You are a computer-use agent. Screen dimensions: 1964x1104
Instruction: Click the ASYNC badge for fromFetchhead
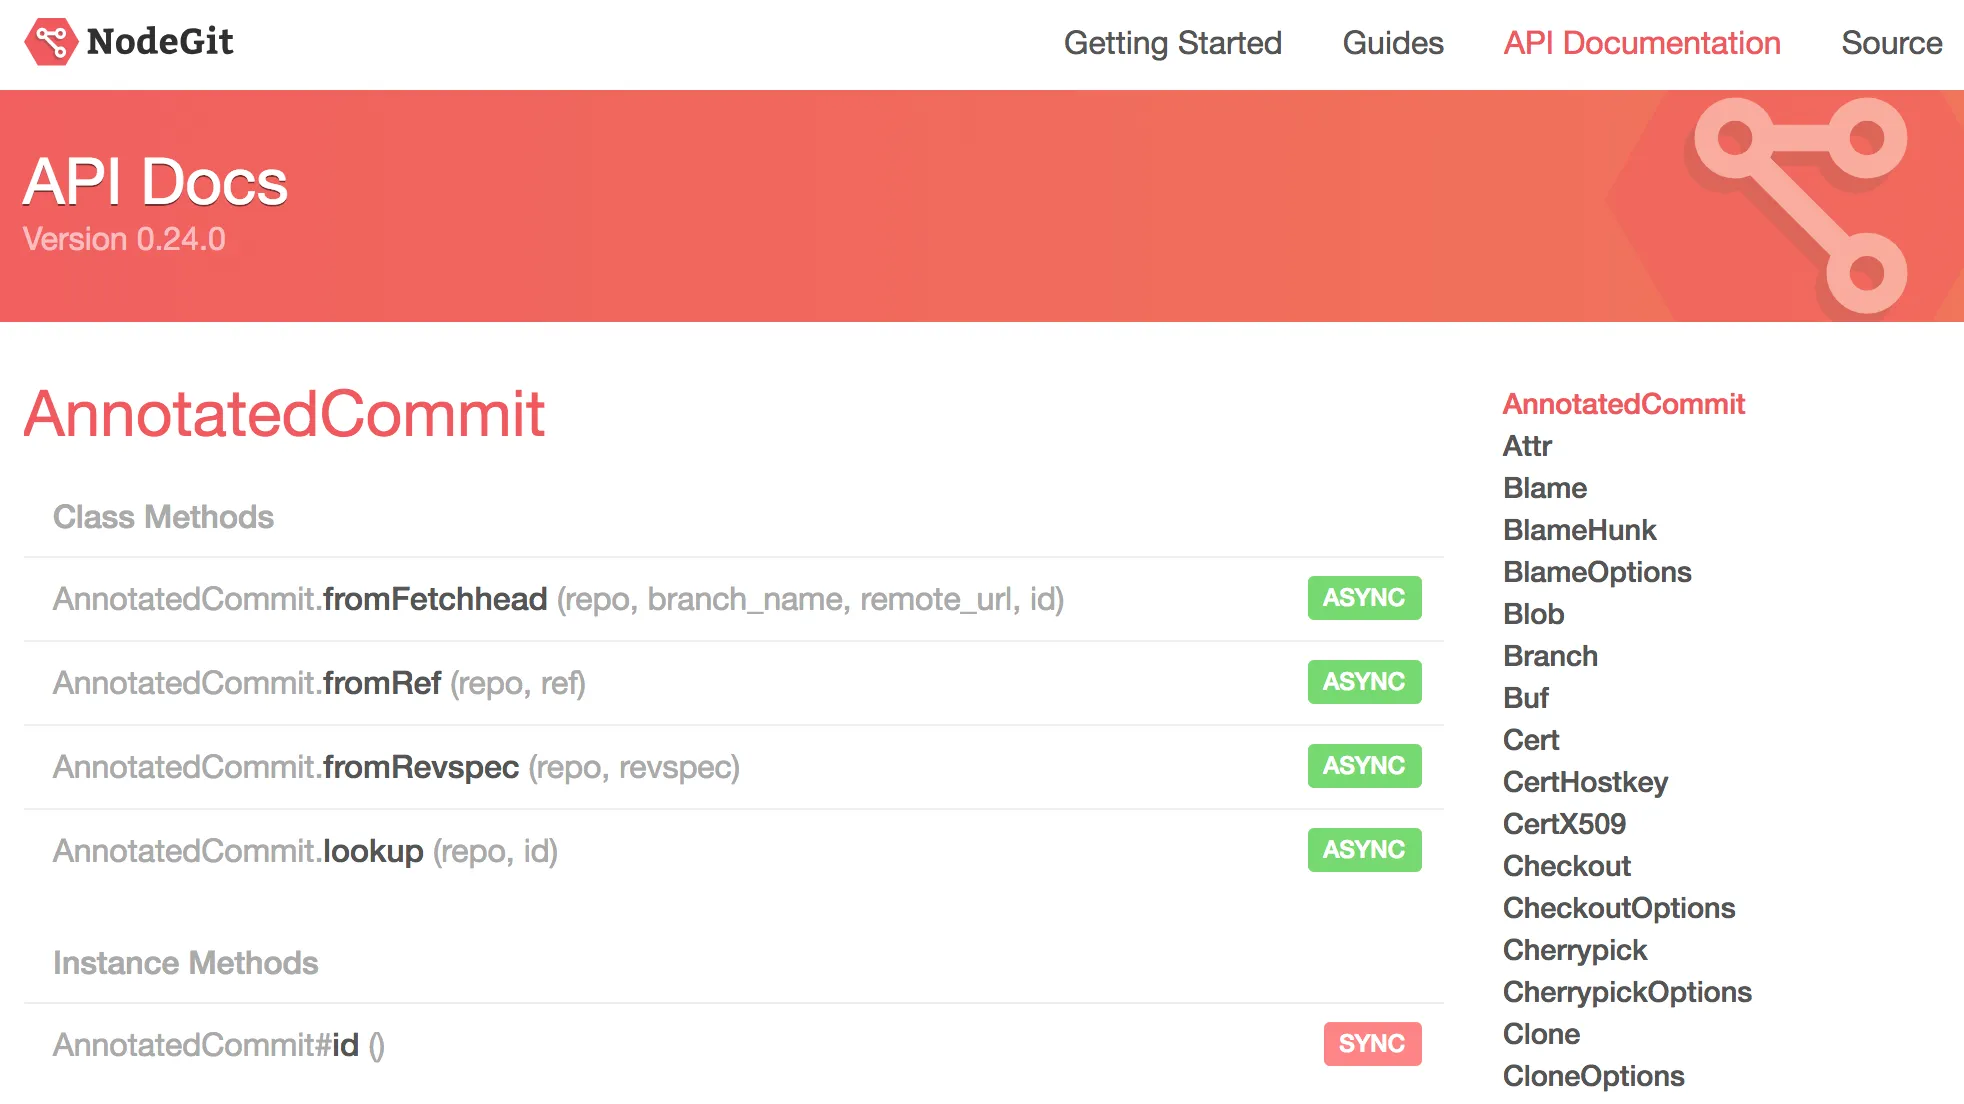[1364, 598]
